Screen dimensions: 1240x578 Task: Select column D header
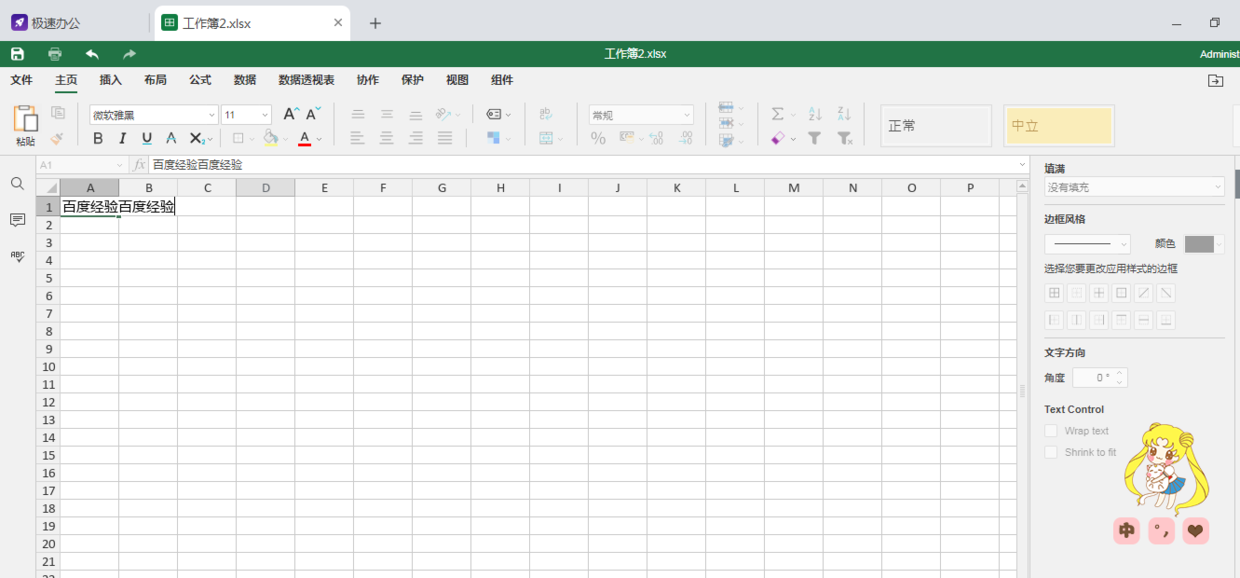click(266, 188)
